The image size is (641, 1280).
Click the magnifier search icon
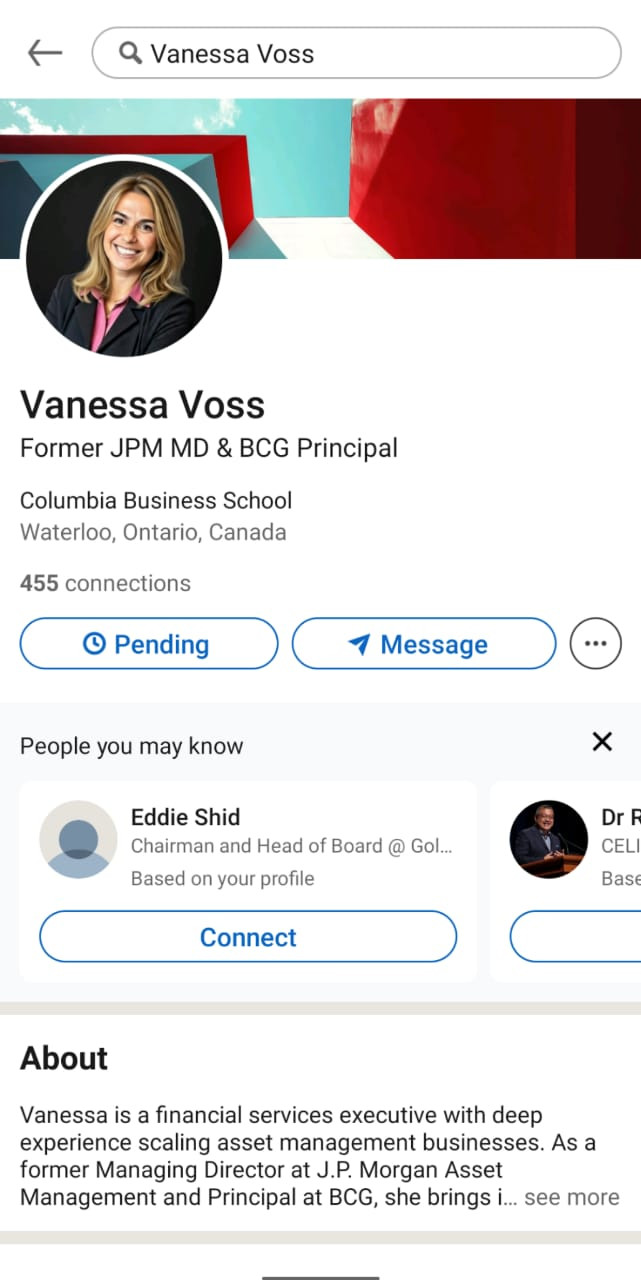[x=130, y=53]
